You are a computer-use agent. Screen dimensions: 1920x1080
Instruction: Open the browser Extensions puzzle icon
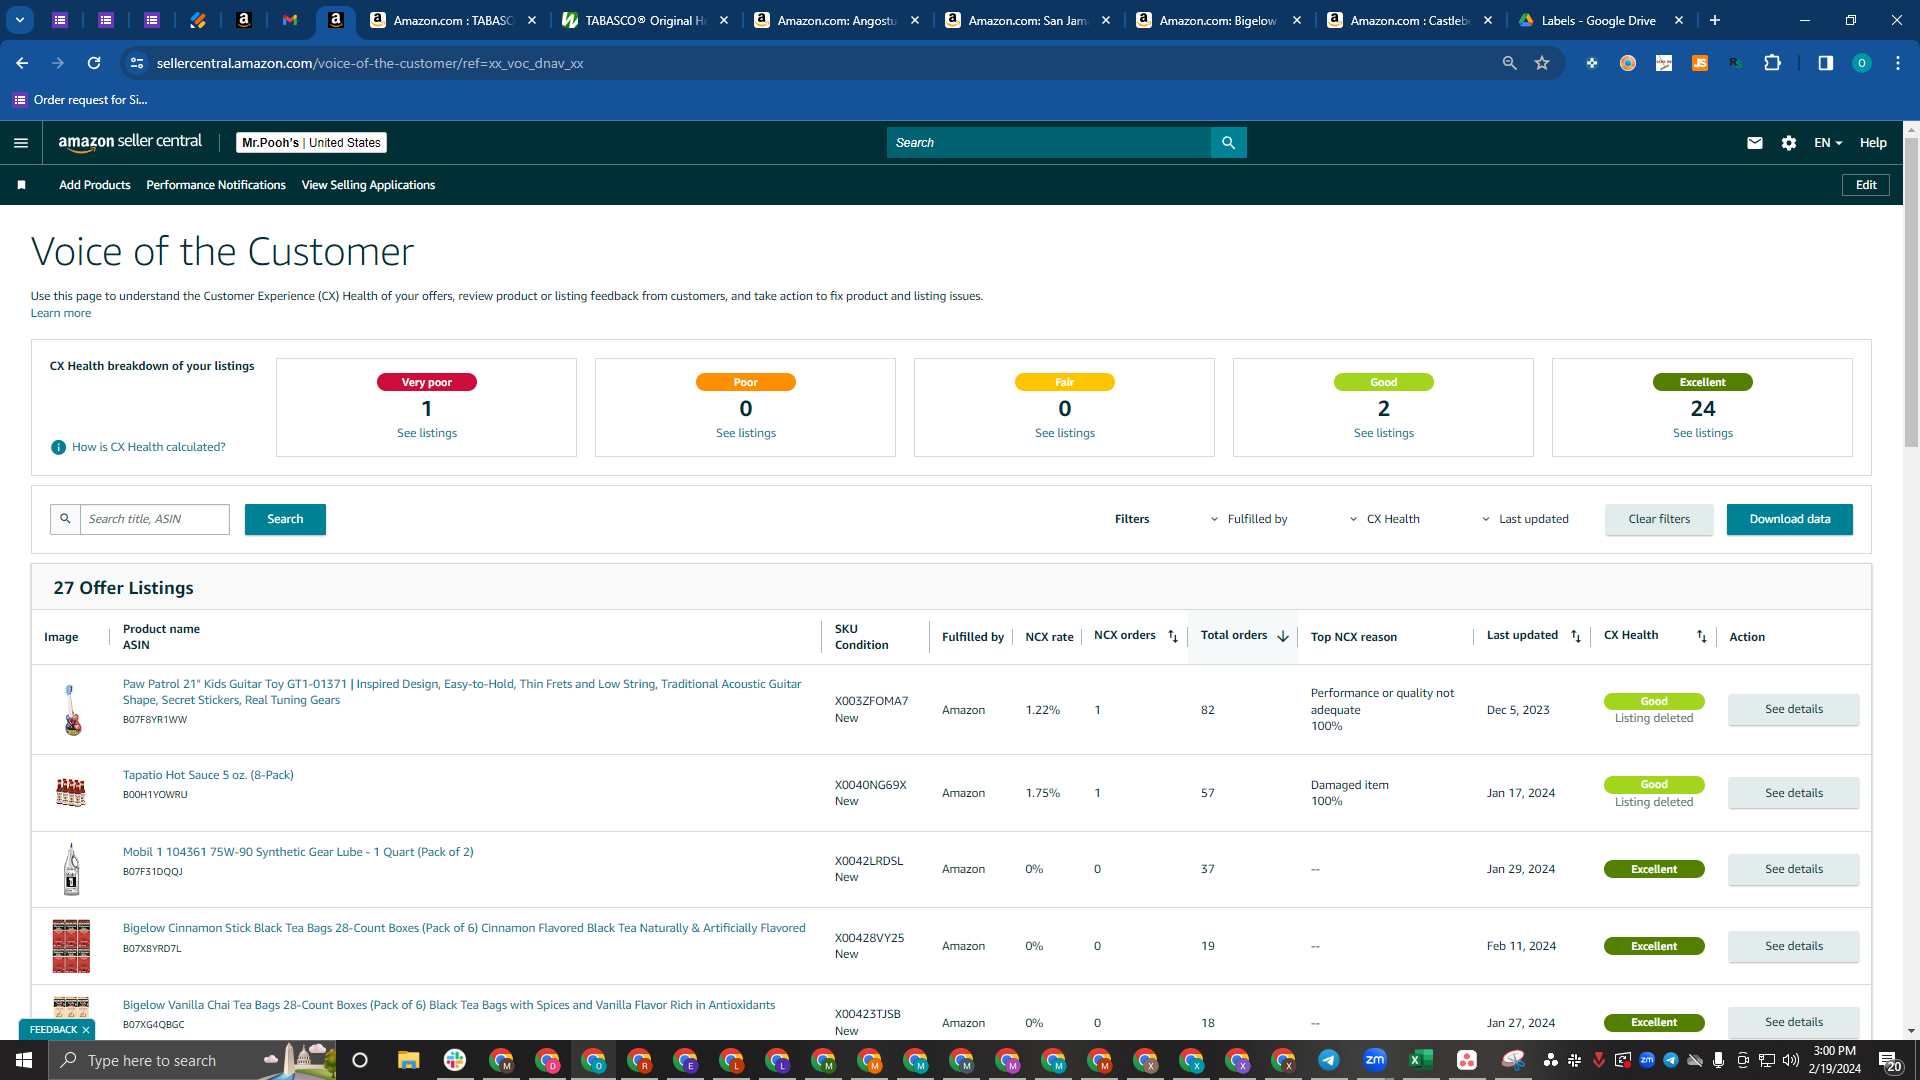click(1772, 63)
